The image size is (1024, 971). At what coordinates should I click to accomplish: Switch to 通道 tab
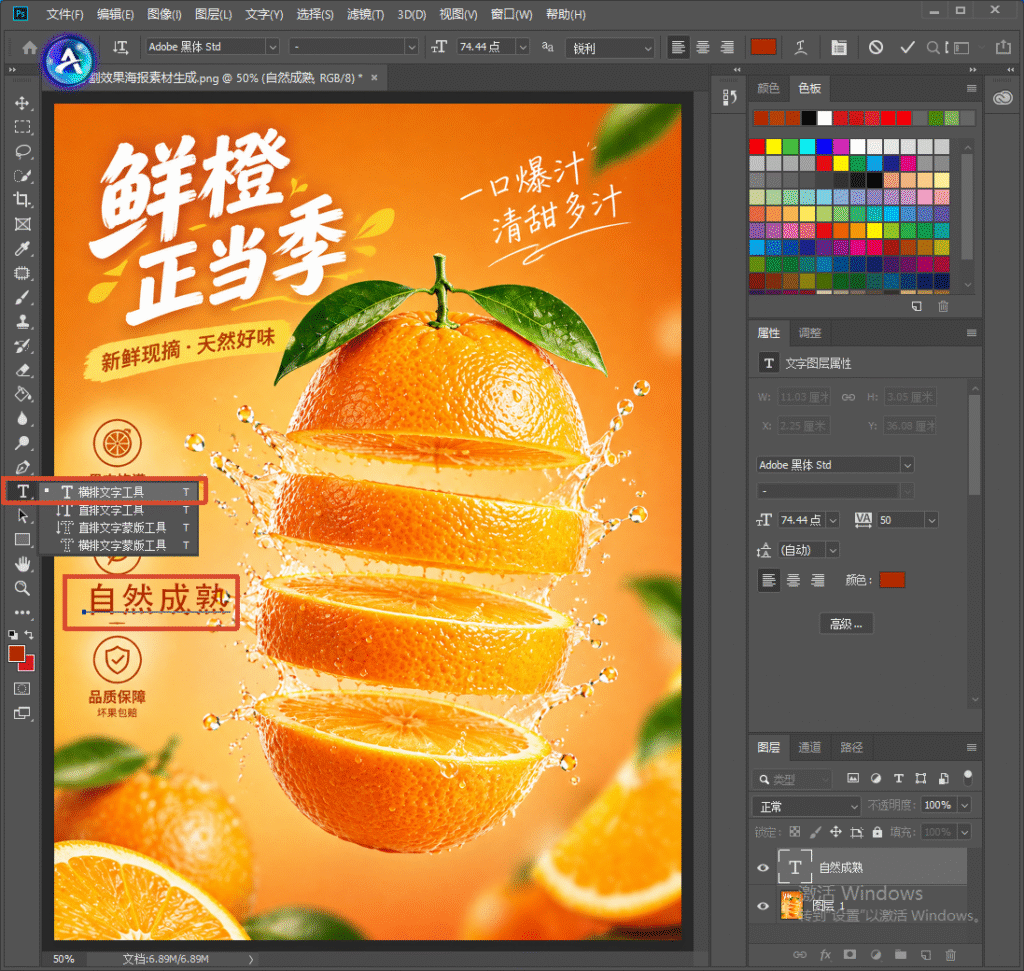[x=809, y=747]
